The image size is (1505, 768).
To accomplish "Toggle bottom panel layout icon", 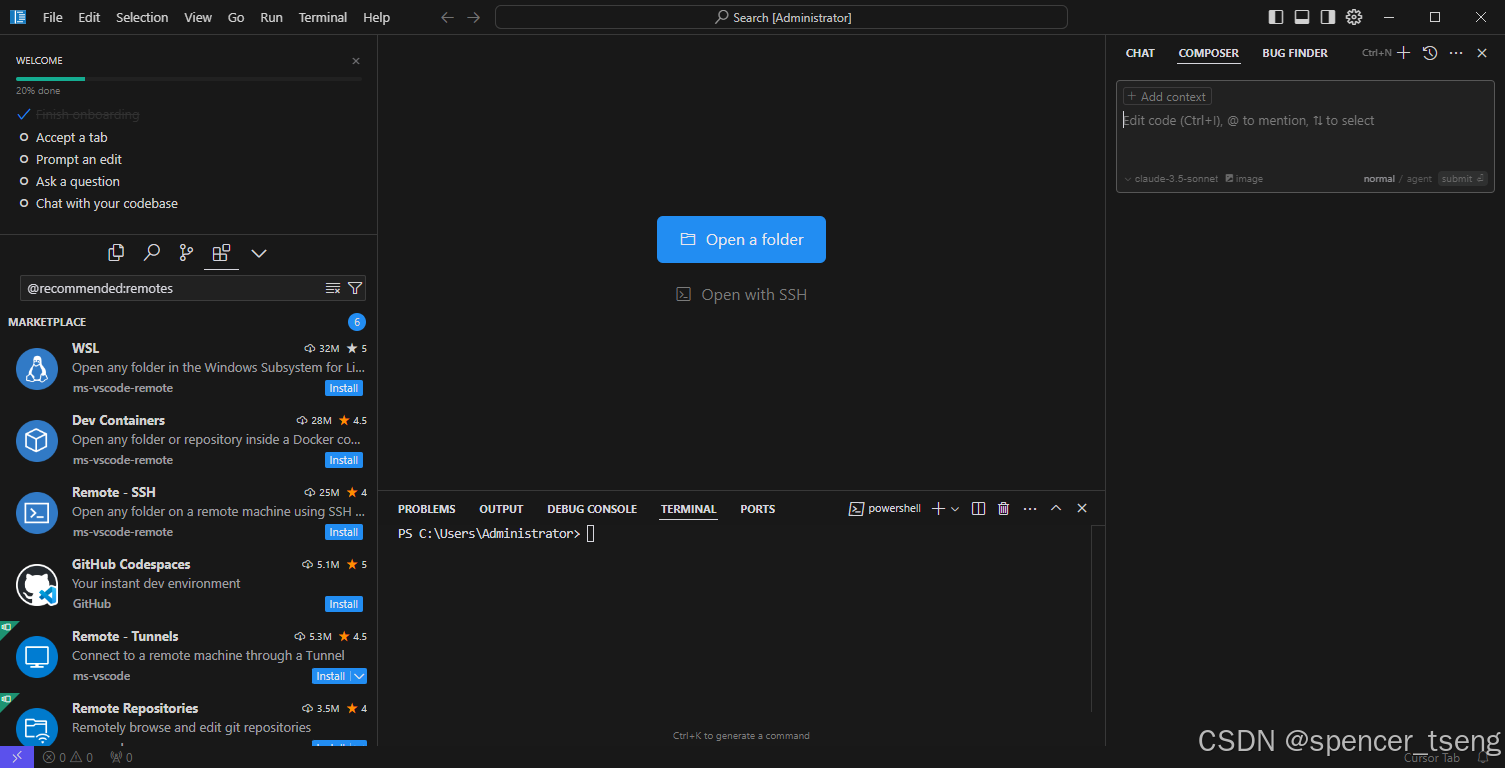I will click(1302, 17).
